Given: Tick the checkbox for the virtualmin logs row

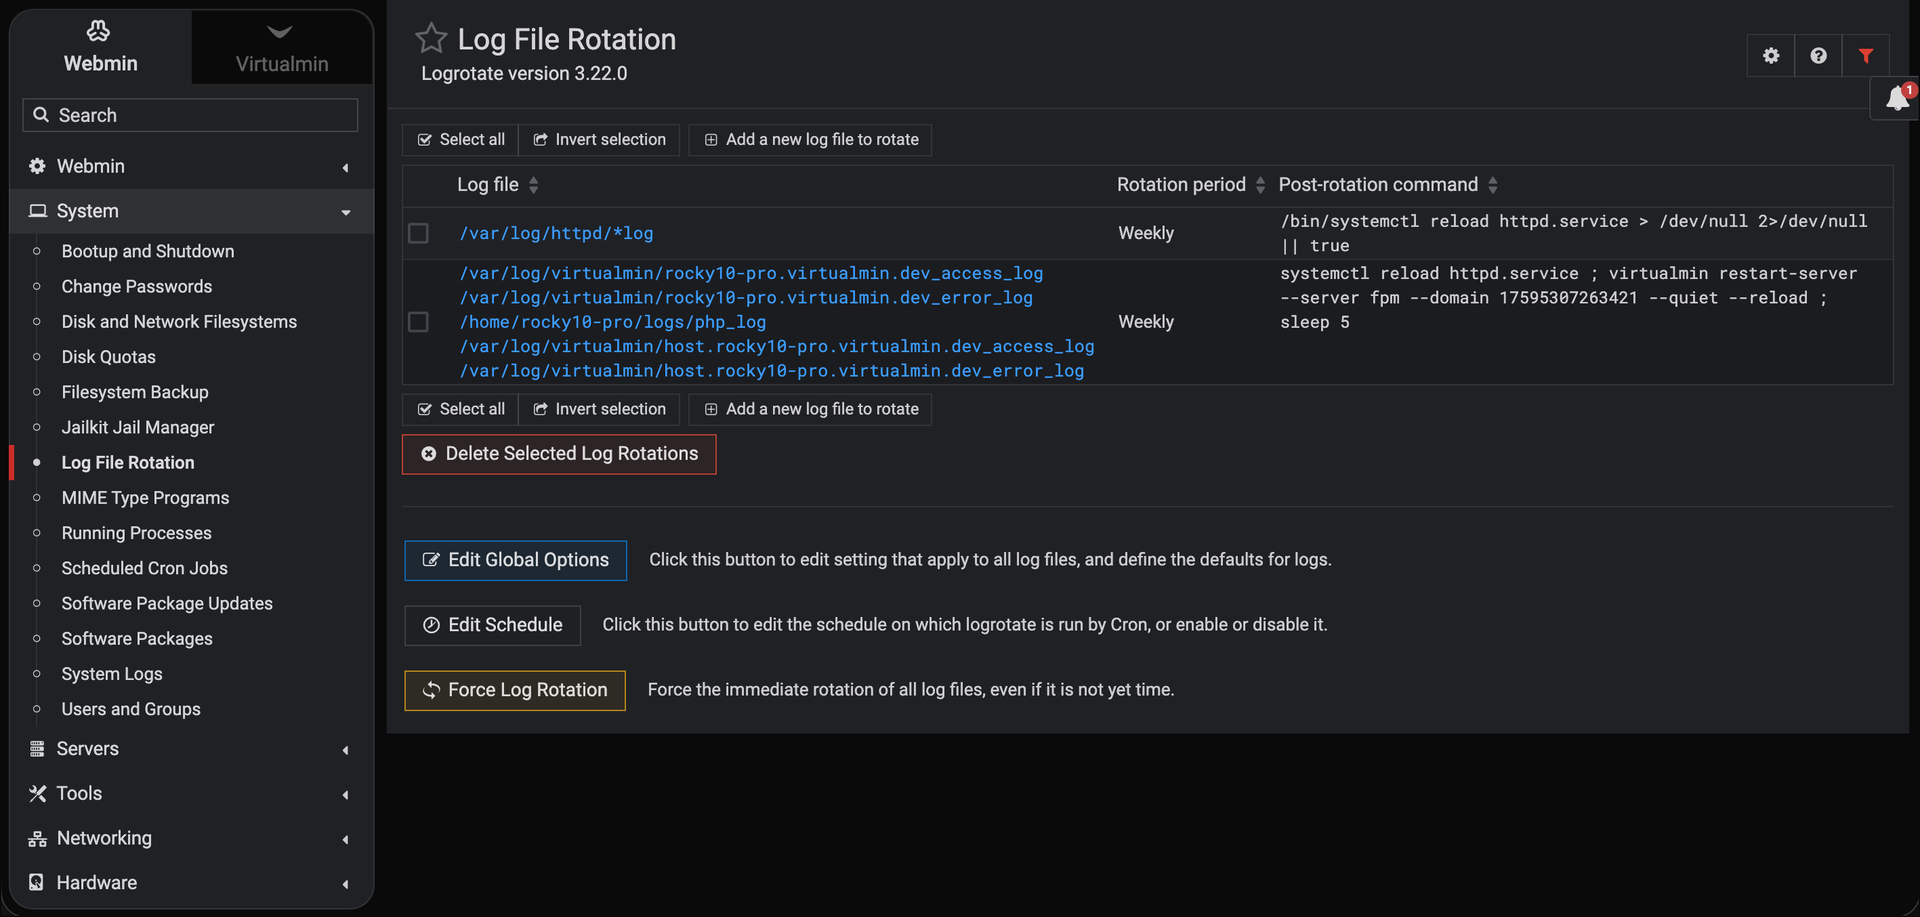Looking at the screenshot, I should click(418, 322).
